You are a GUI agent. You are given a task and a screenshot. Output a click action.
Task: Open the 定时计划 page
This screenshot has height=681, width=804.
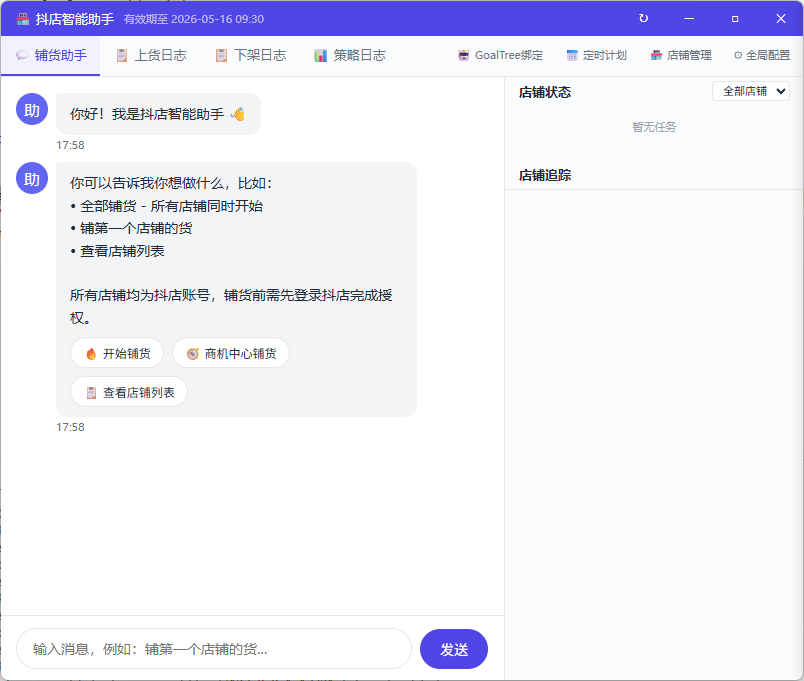(x=596, y=55)
